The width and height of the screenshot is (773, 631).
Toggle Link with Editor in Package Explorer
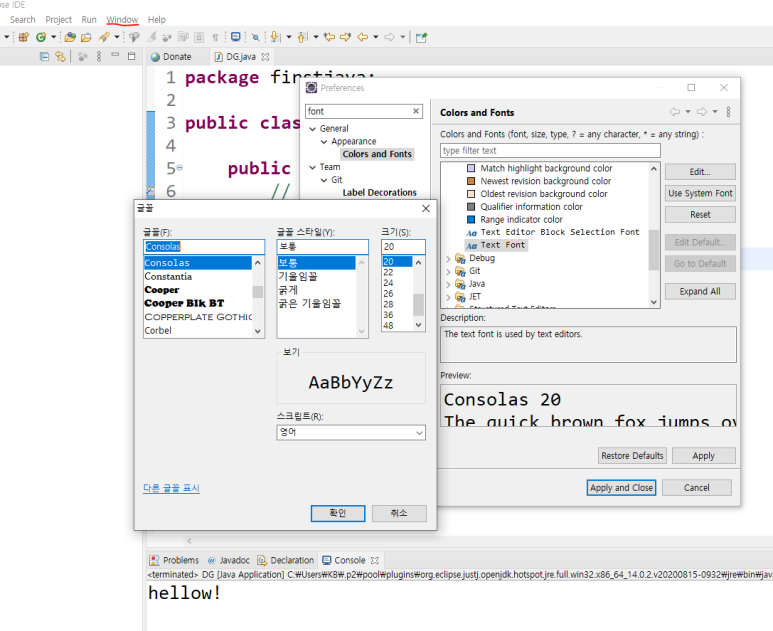tap(60, 56)
